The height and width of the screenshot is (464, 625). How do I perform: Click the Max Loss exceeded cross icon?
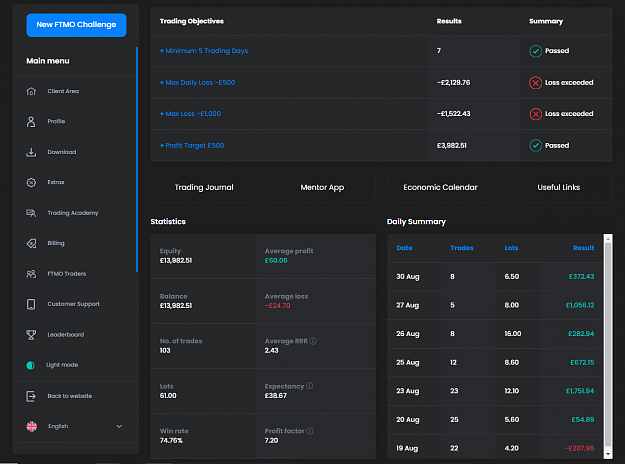click(535, 114)
